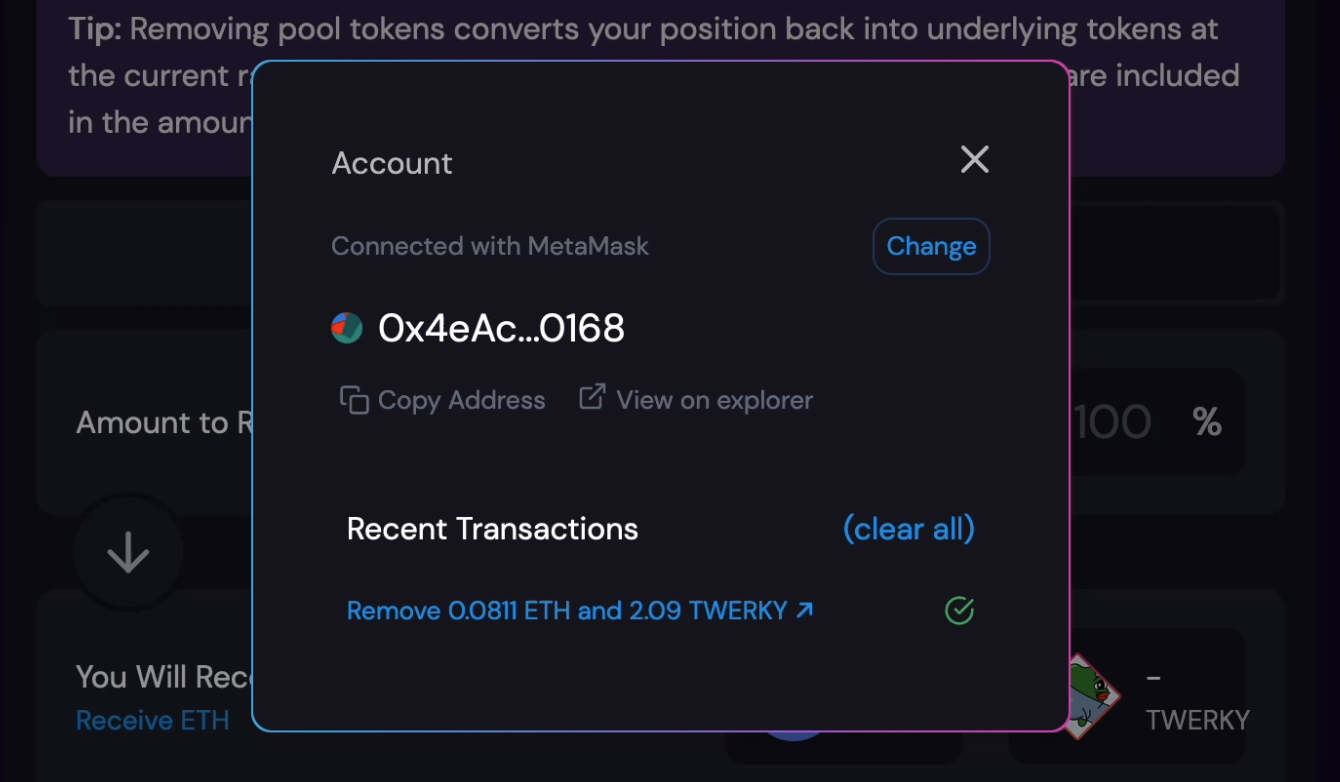Click the Connected with MetaMask label
This screenshot has width=1340, height=782.
click(x=490, y=246)
